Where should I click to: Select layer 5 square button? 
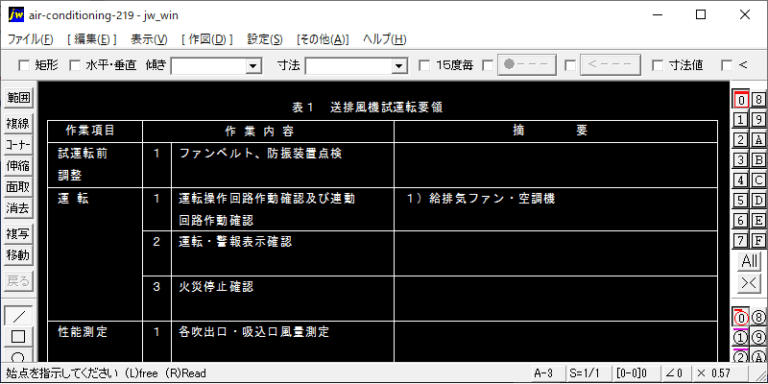coord(741,200)
